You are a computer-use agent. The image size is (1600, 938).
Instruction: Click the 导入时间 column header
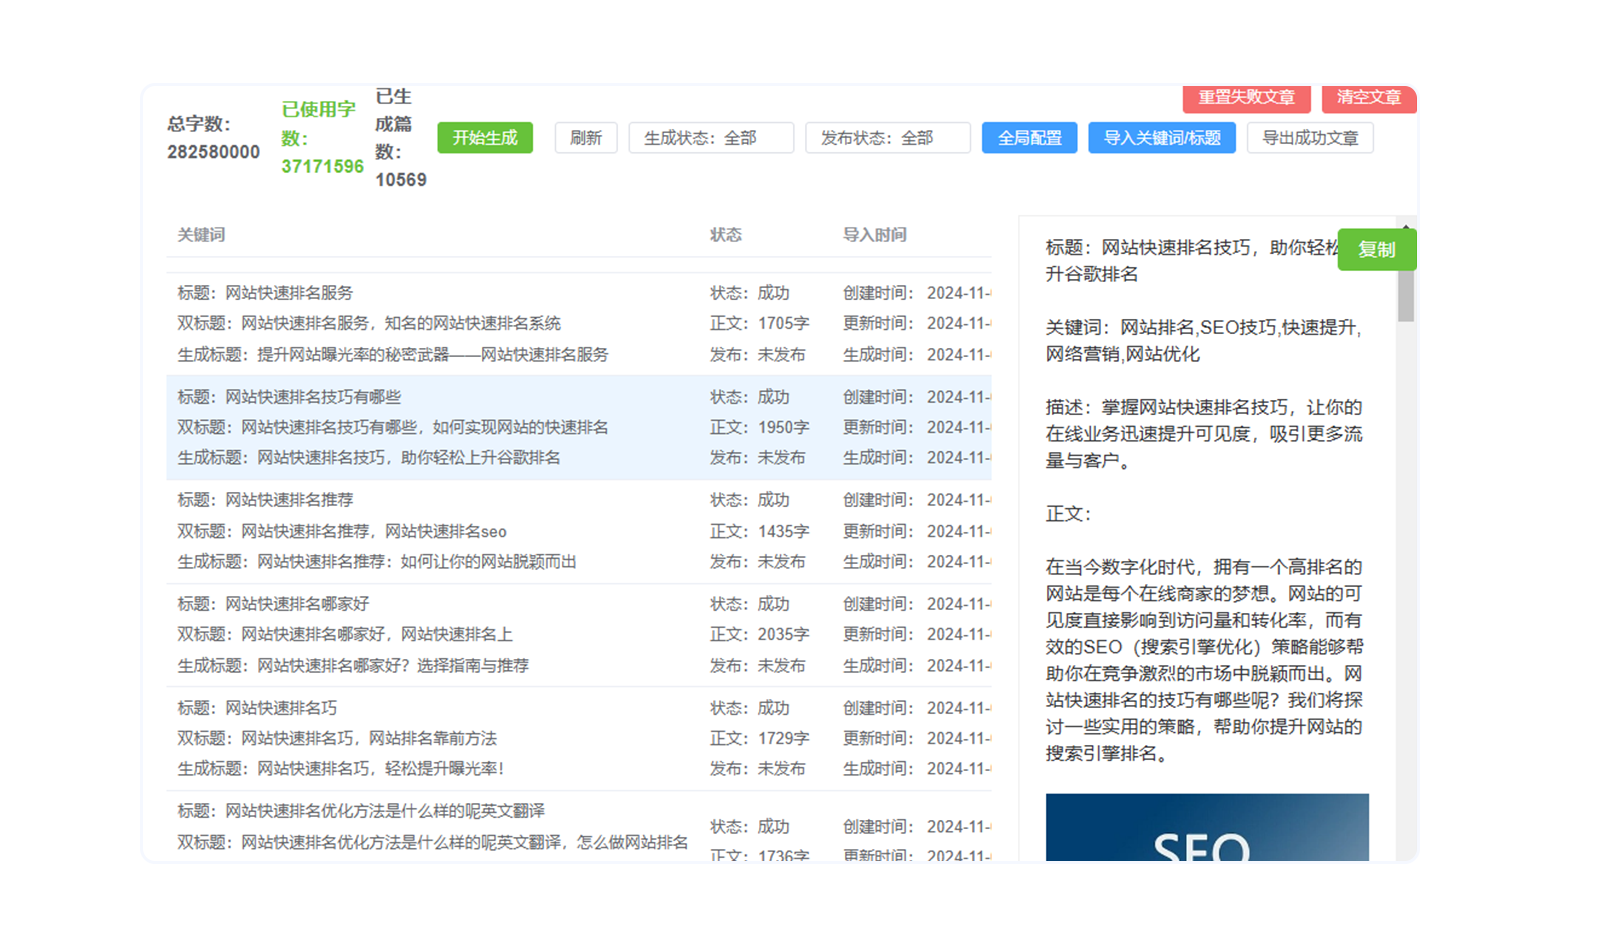874,235
